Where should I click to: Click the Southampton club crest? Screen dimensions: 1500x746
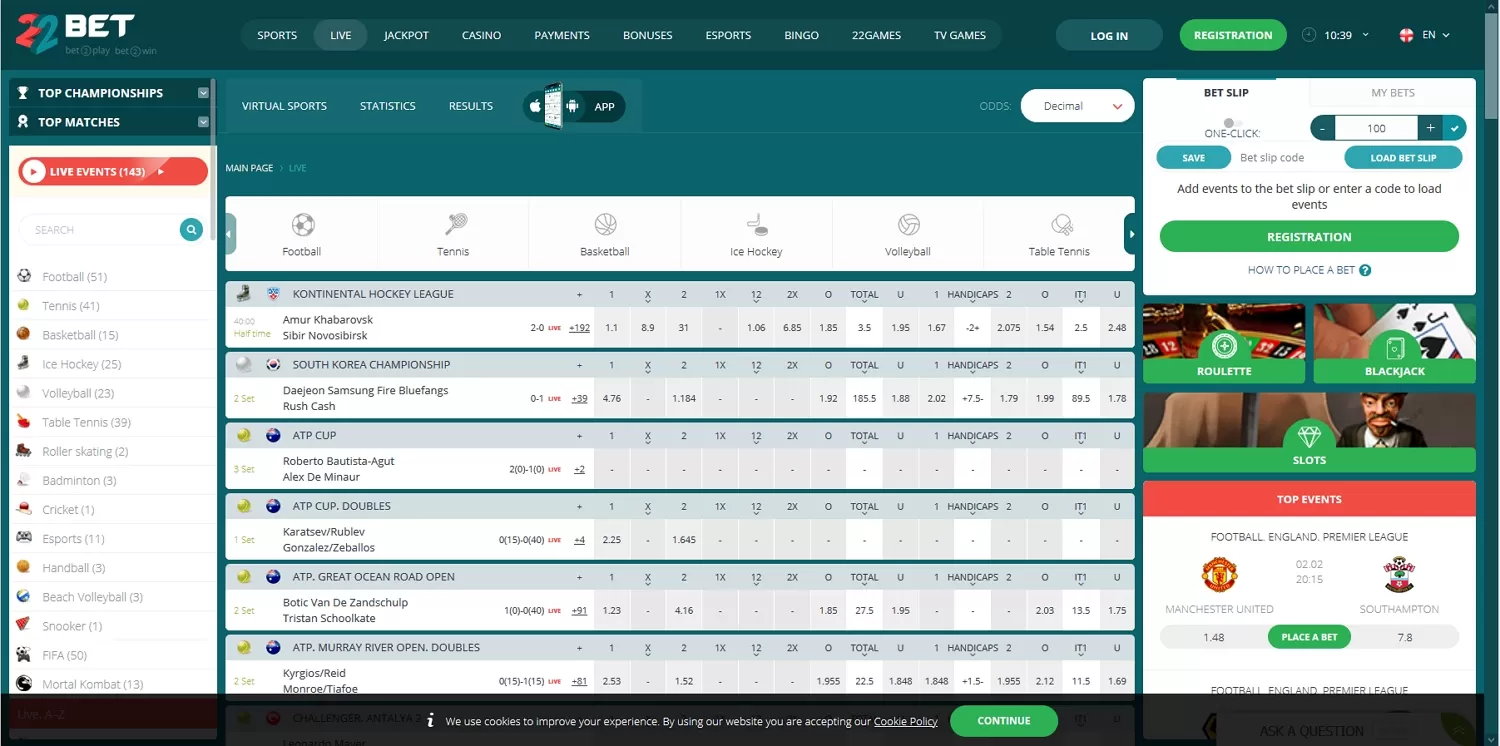click(1399, 575)
